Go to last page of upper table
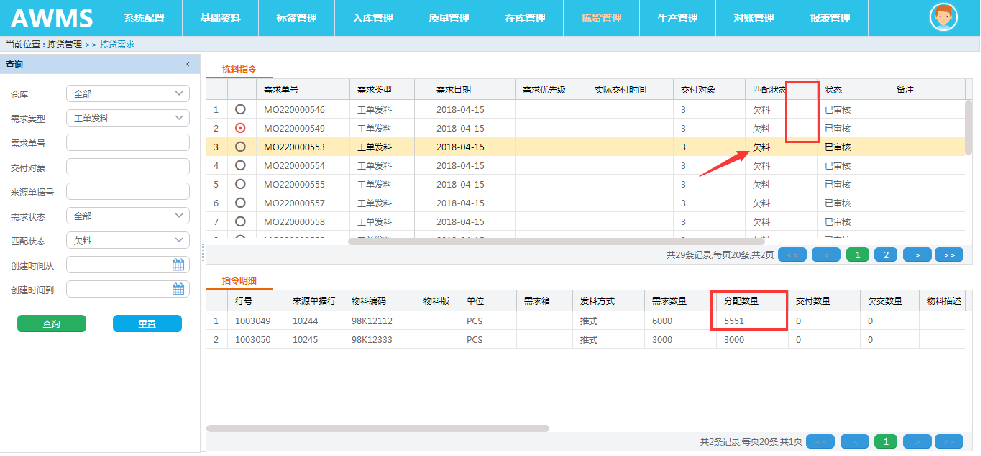The image size is (981, 456). (949, 255)
